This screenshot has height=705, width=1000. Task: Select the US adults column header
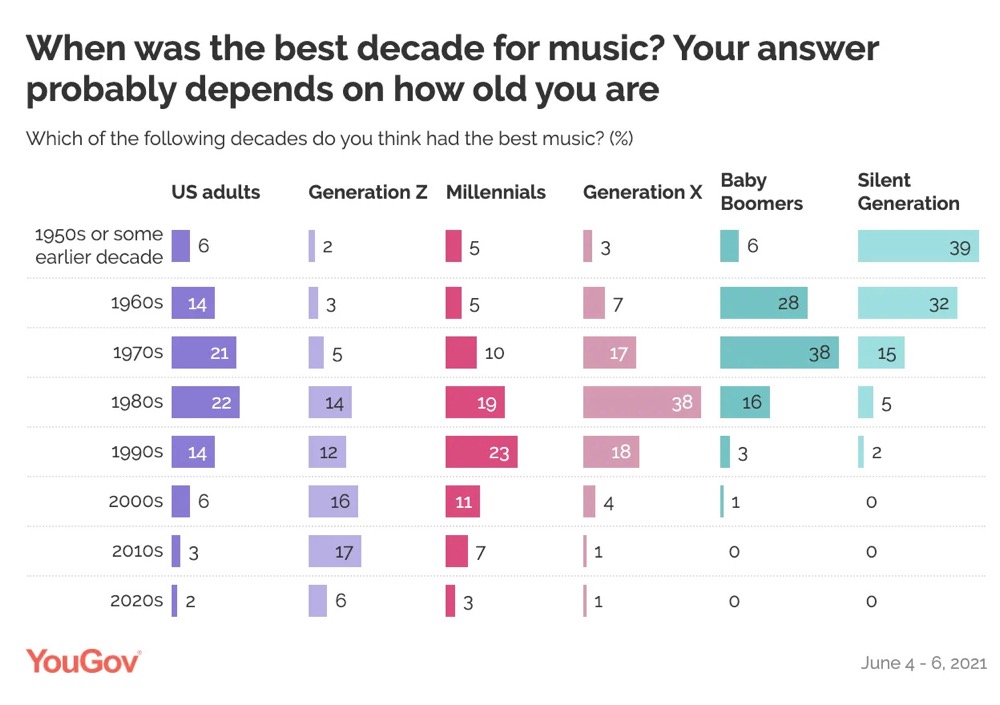[x=216, y=192]
